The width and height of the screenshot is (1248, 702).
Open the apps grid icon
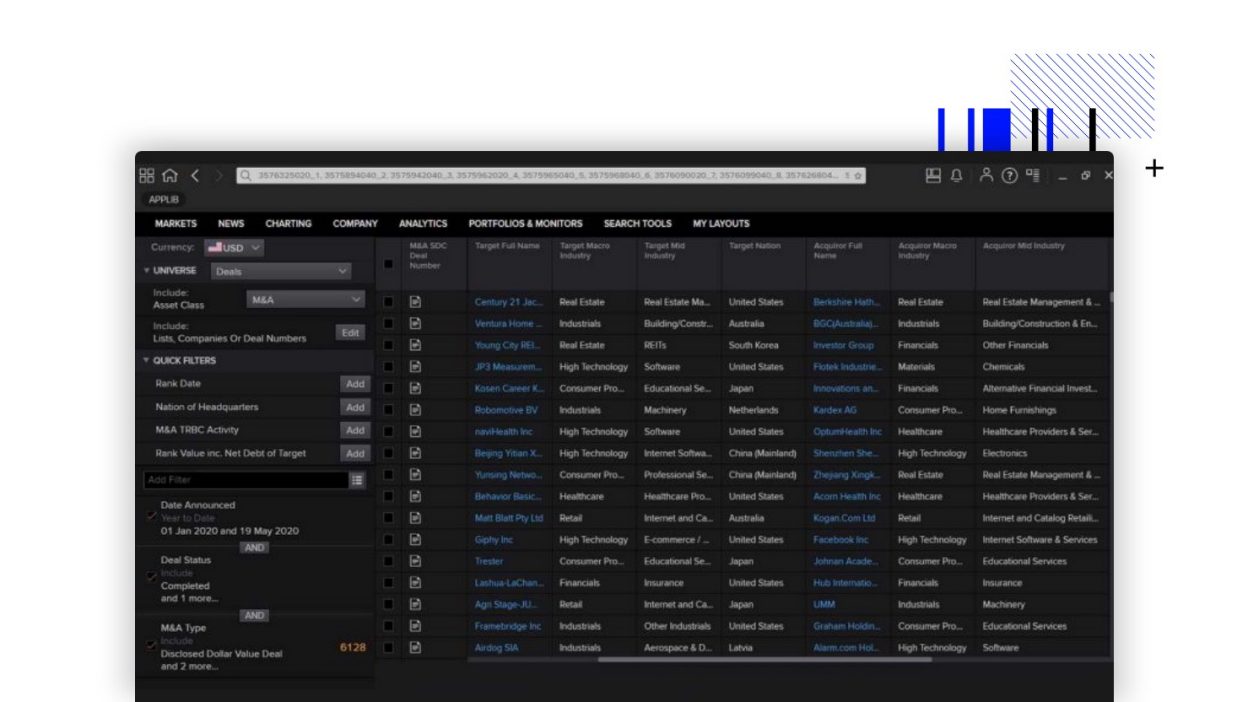coord(147,176)
